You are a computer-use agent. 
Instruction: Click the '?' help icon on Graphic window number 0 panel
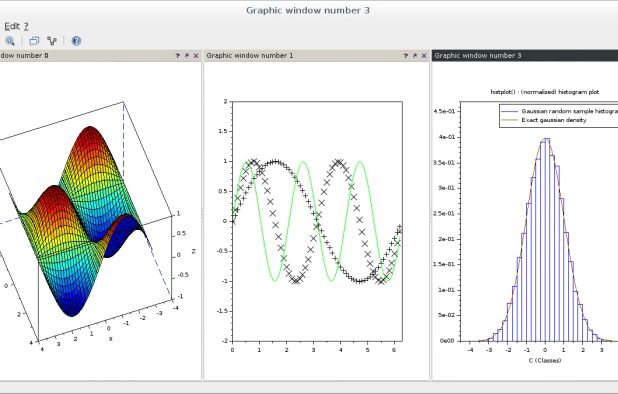(x=177, y=56)
